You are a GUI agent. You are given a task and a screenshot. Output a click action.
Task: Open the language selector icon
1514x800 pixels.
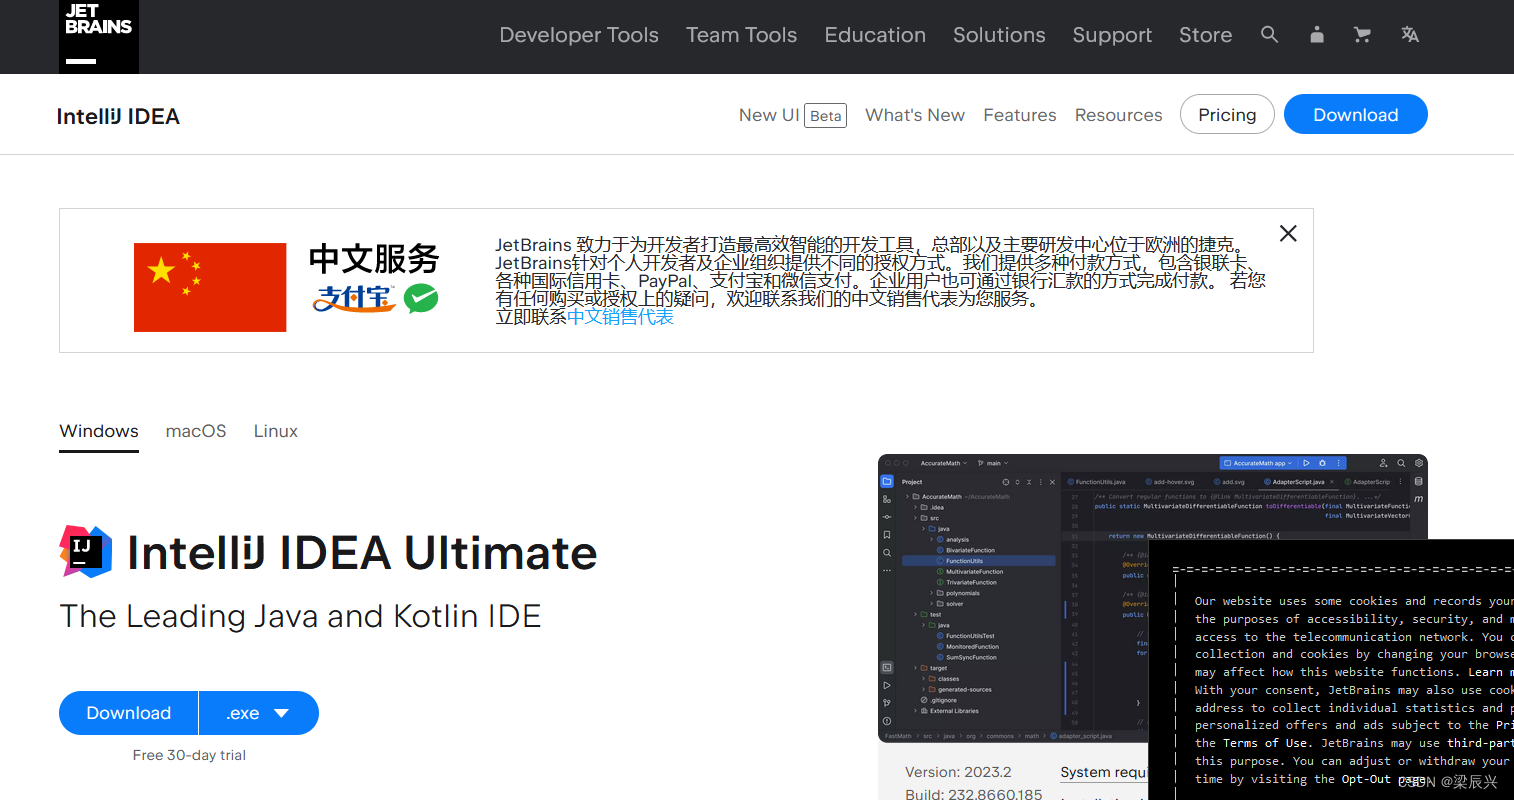[x=1410, y=35]
